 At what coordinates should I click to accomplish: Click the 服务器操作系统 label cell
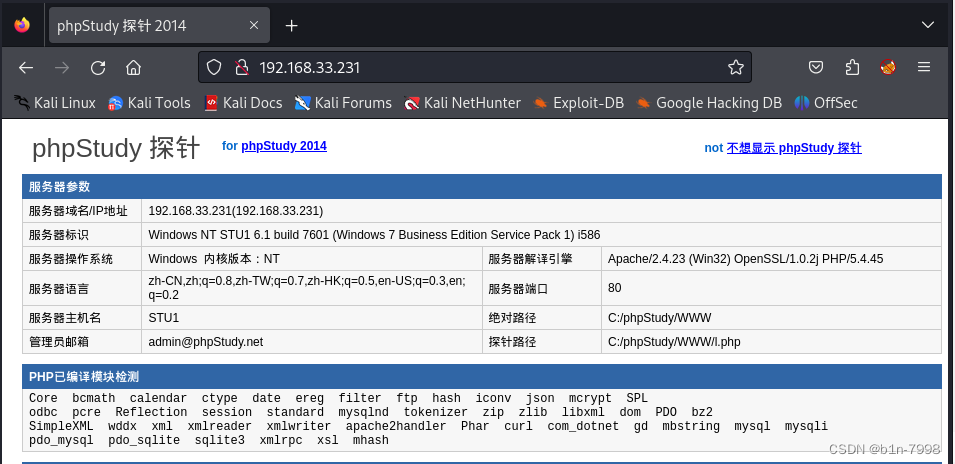click(x=82, y=259)
